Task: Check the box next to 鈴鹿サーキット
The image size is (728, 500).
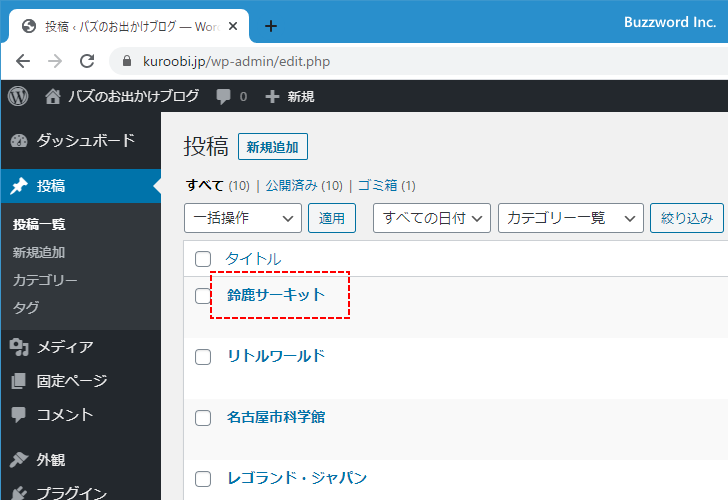Action: pos(203,295)
